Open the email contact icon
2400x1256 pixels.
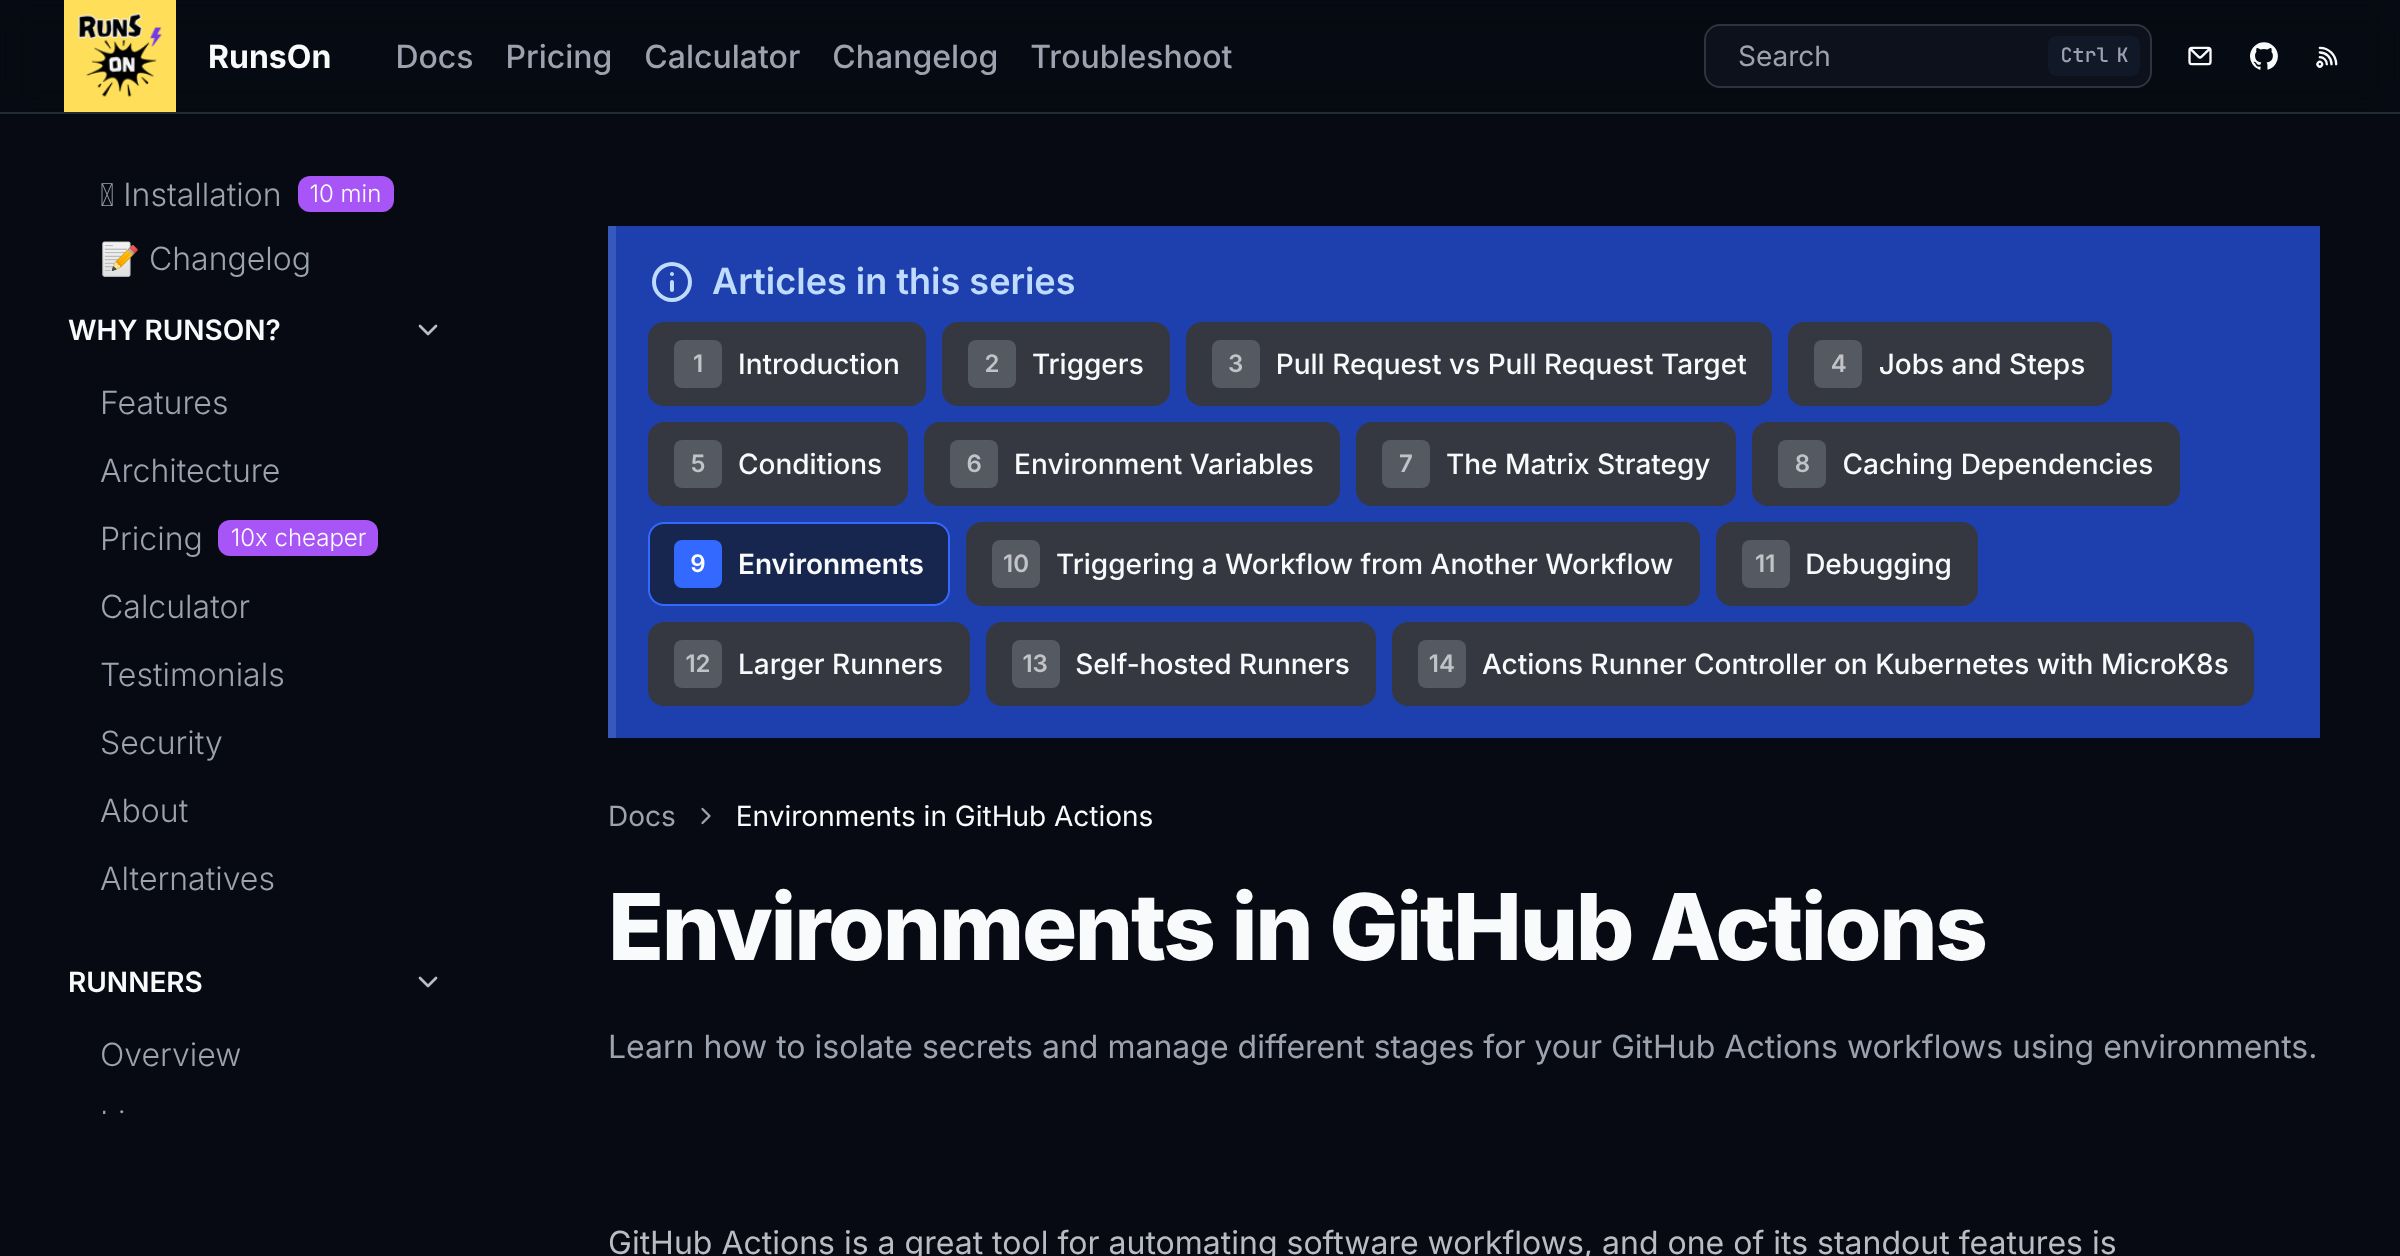point(2200,56)
